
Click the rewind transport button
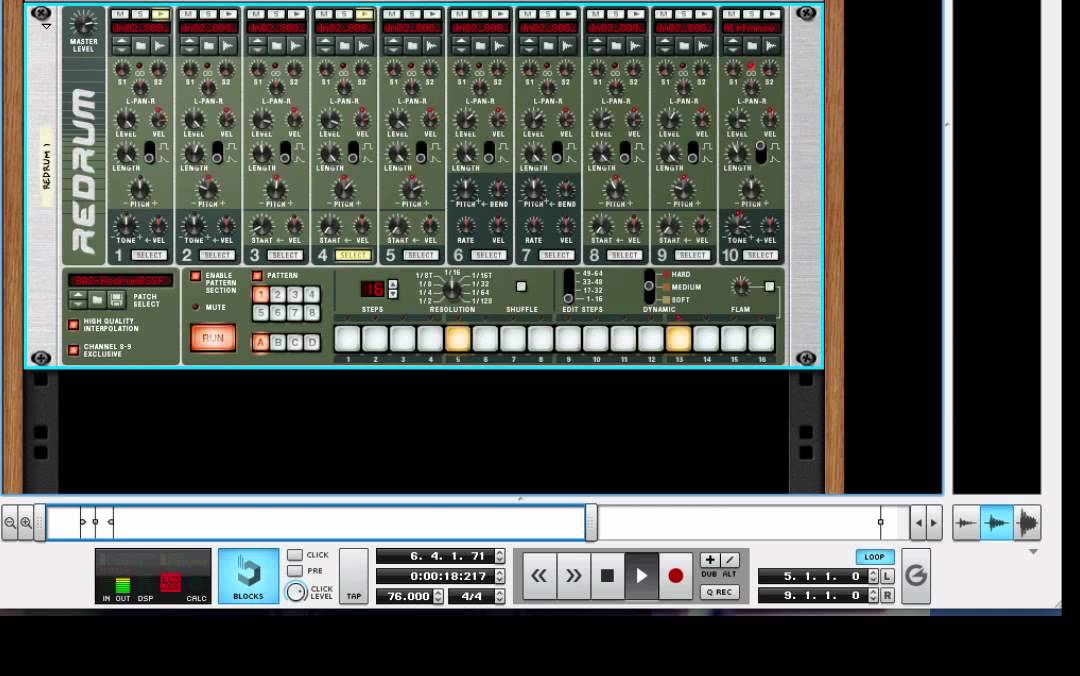point(539,575)
